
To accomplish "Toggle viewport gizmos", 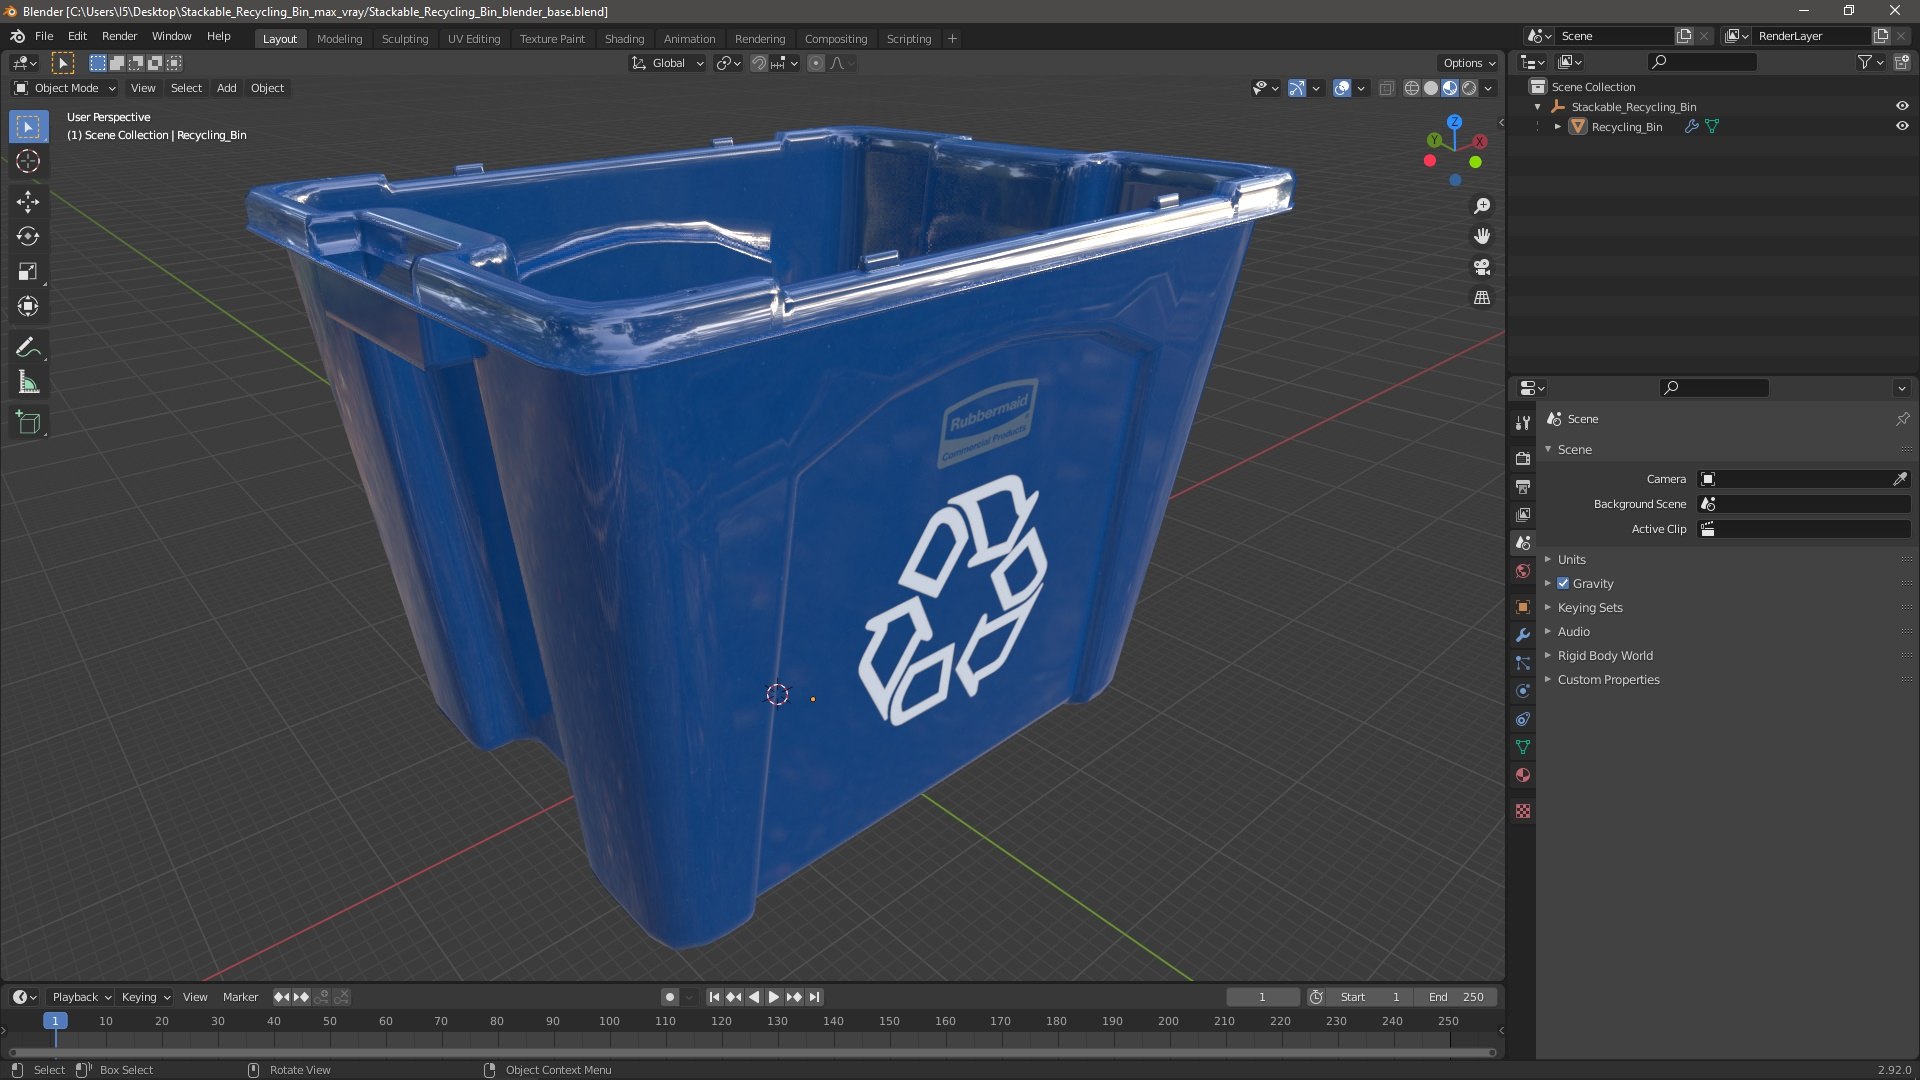I will tap(1297, 88).
